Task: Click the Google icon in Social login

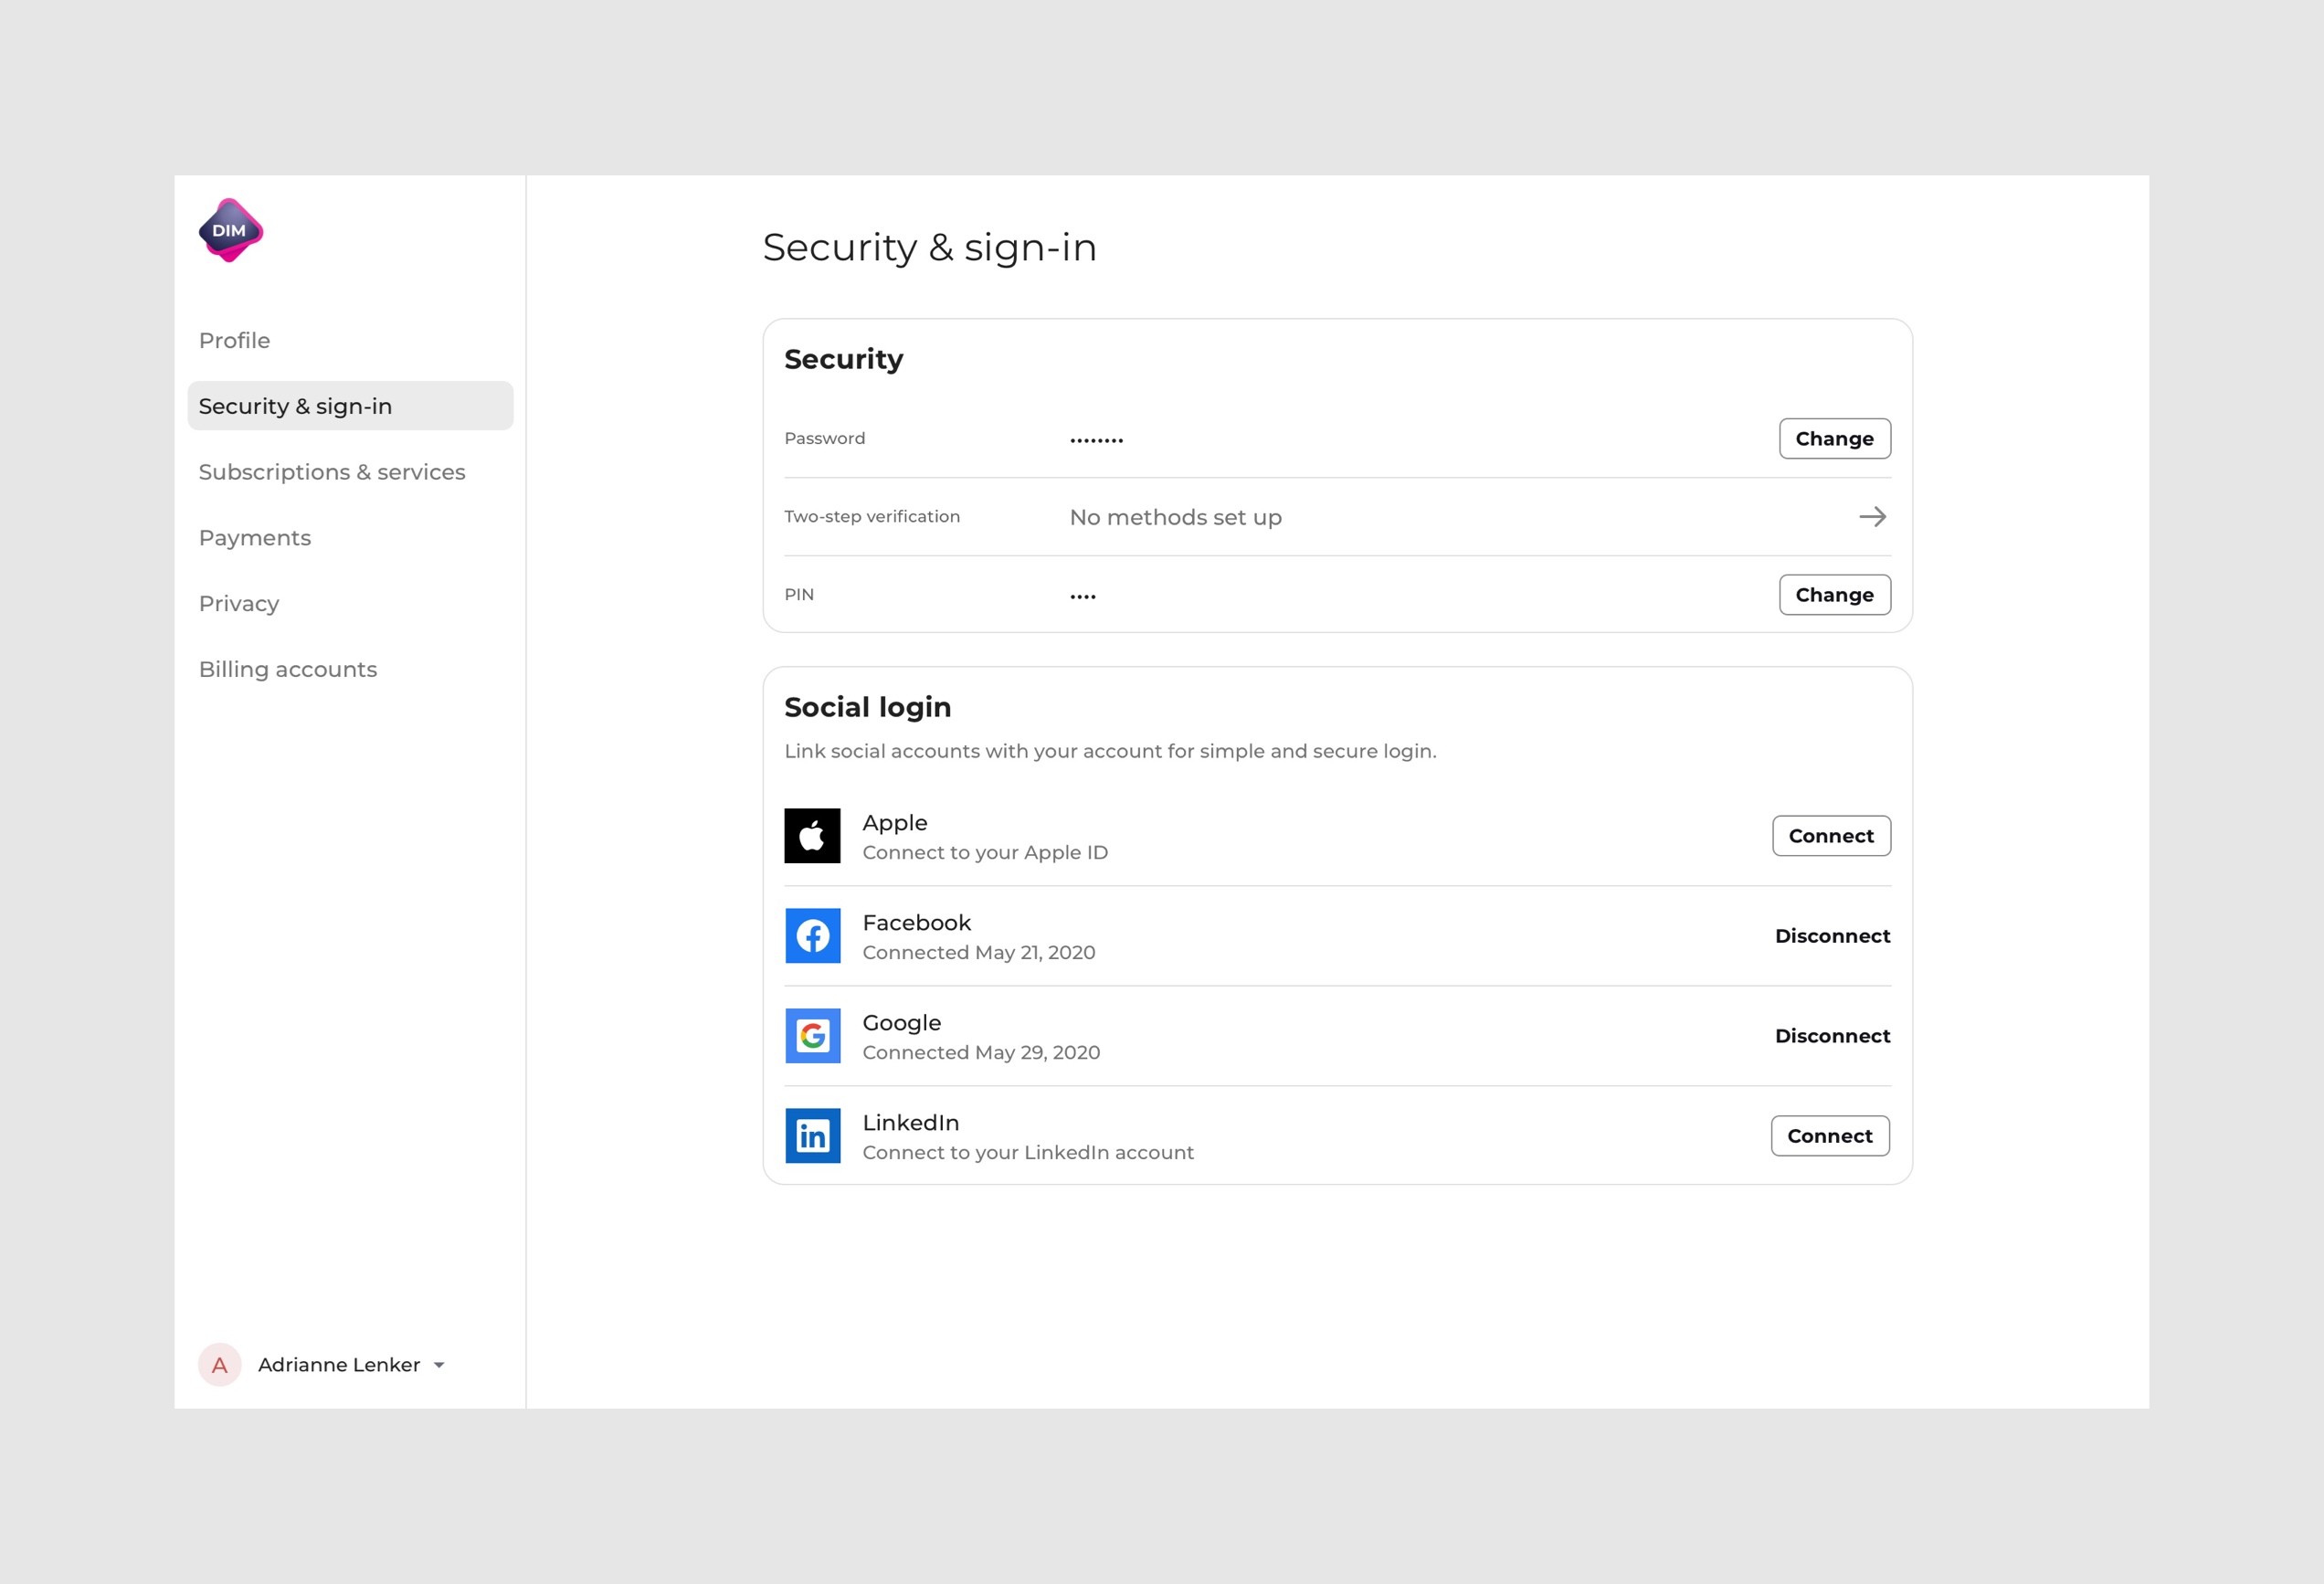Action: coord(812,1036)
